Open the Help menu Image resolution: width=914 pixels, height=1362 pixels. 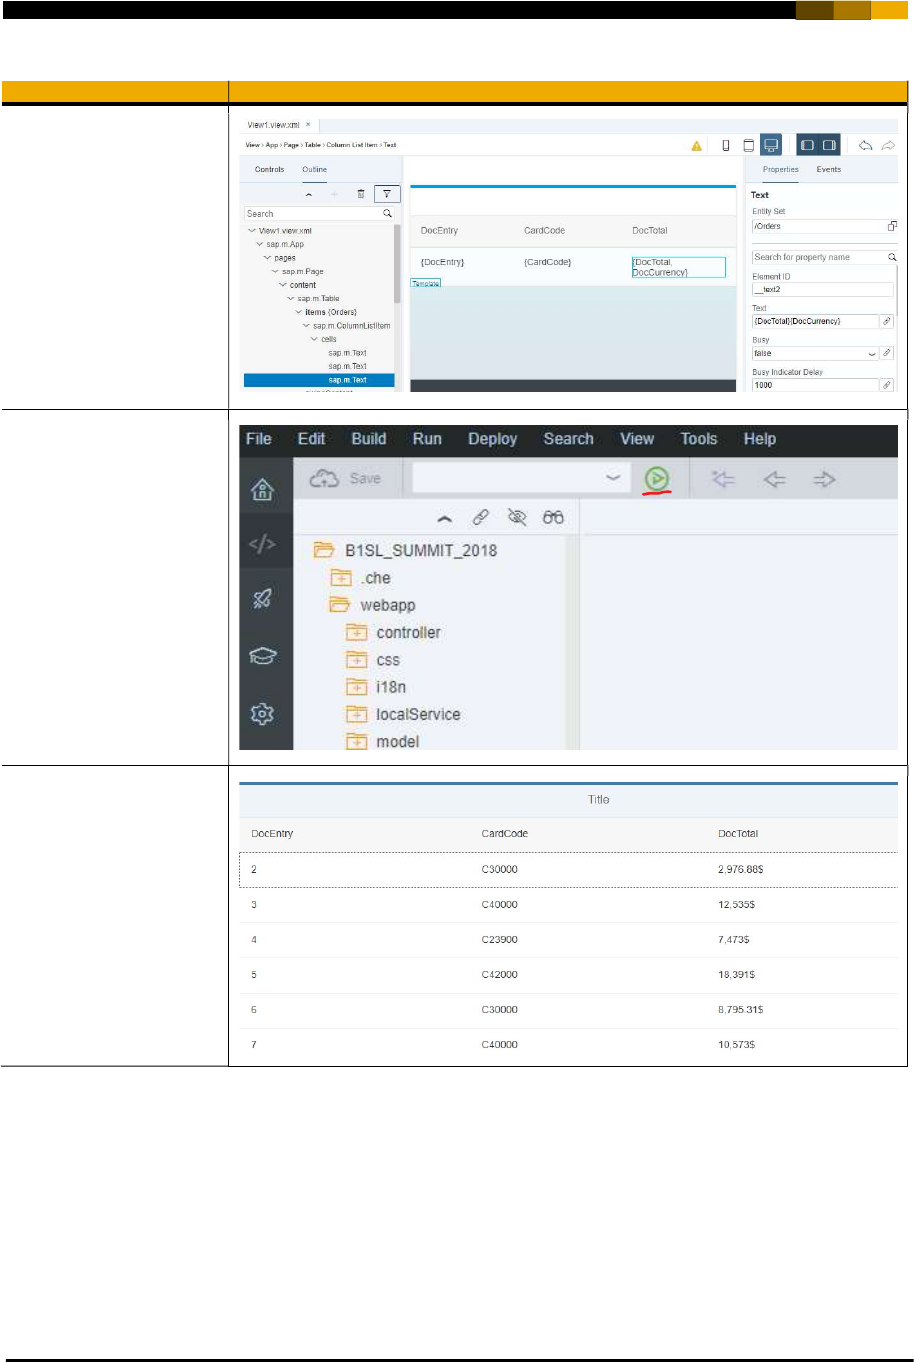(x=760, y=439)
